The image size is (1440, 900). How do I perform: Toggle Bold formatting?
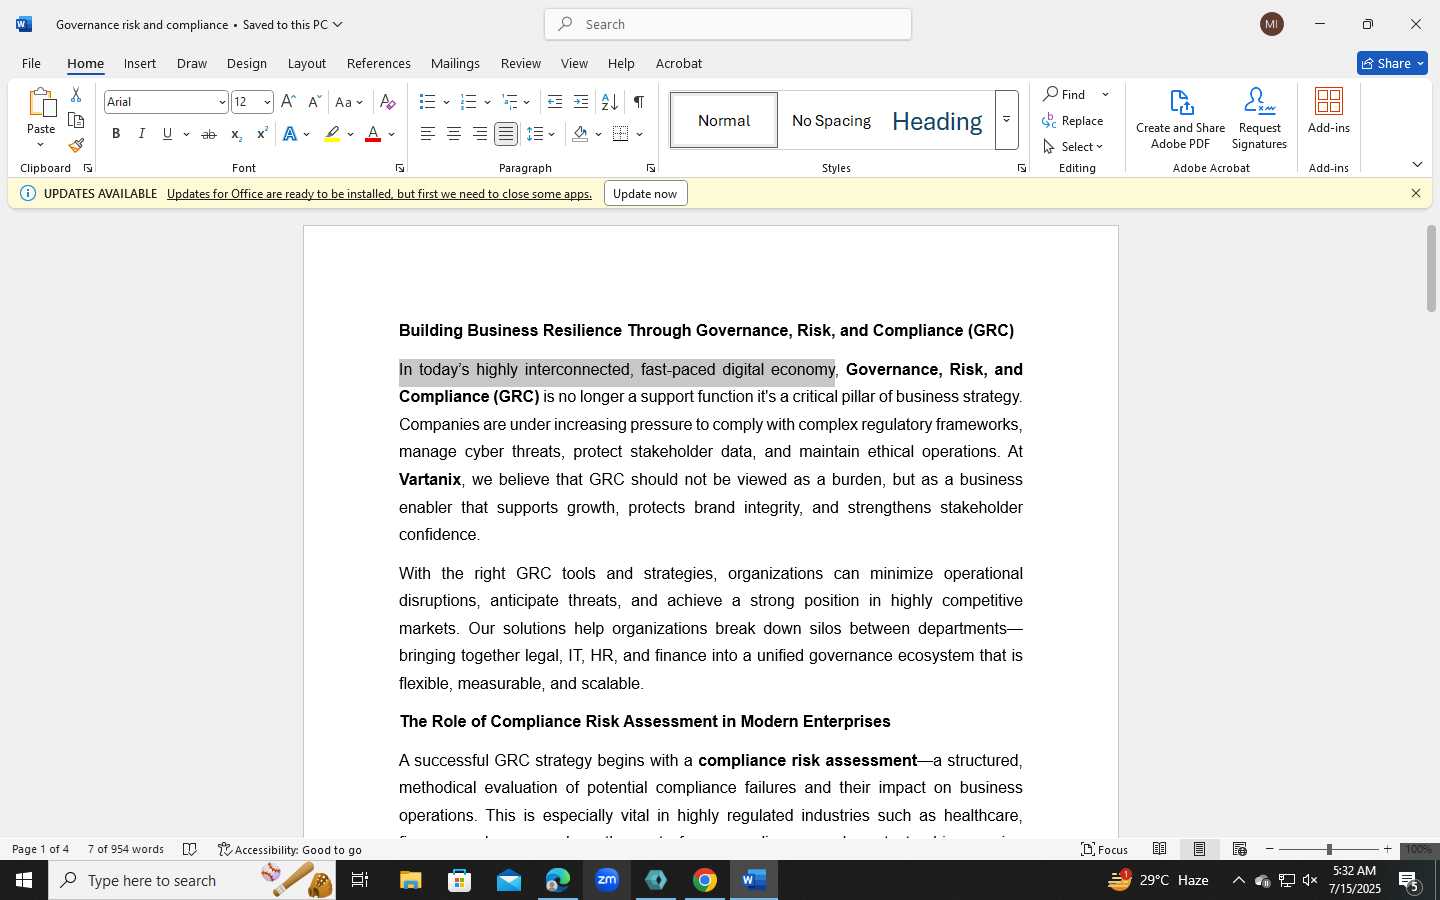pos(116,134)
